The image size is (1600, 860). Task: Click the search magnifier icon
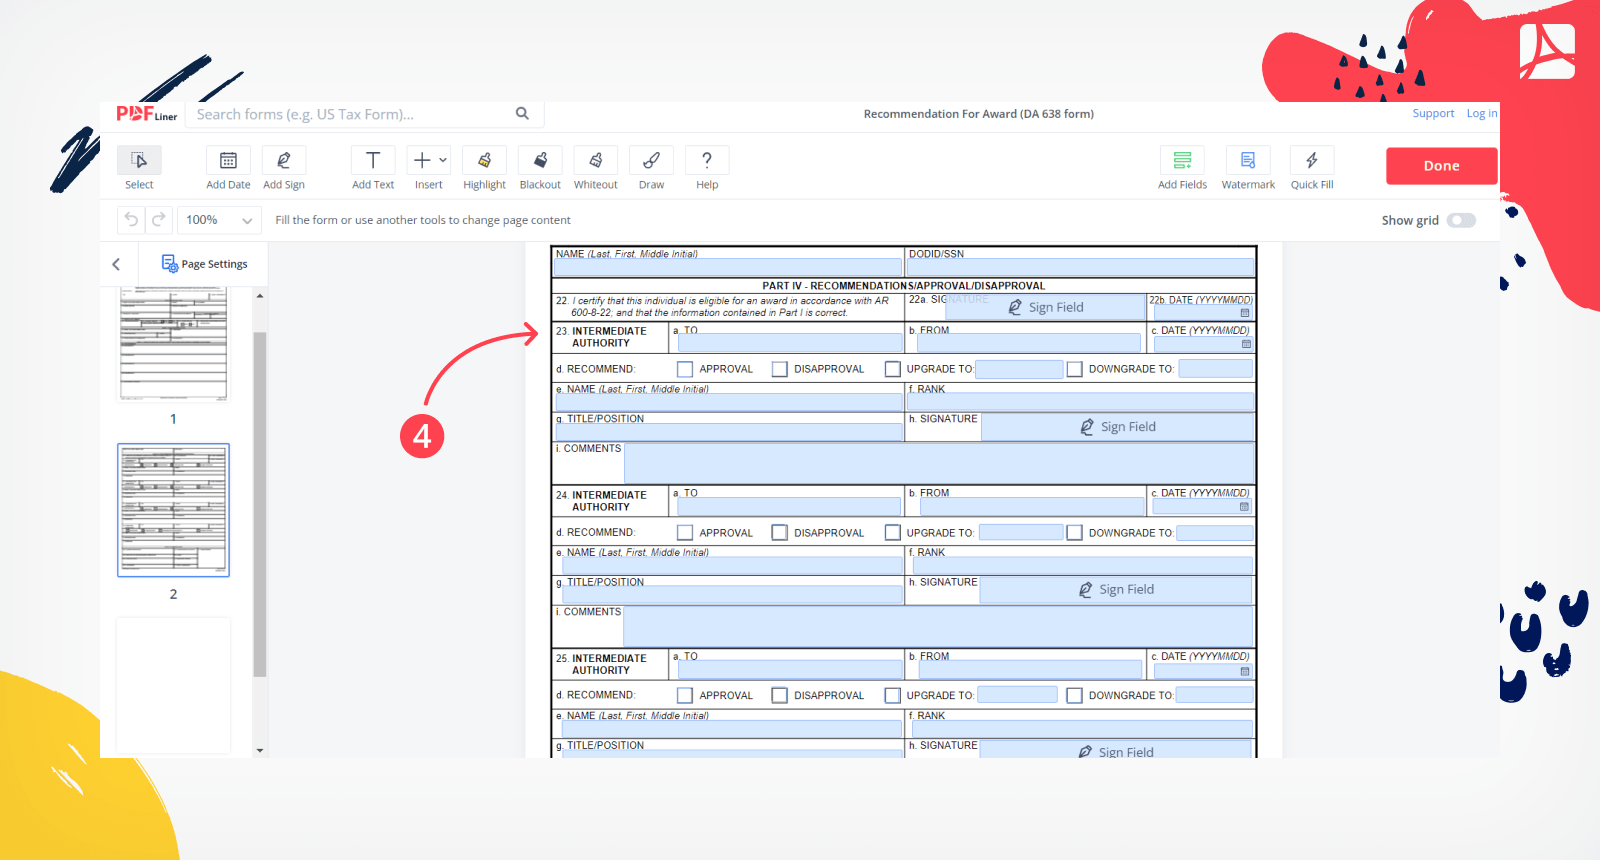[522, 114]
